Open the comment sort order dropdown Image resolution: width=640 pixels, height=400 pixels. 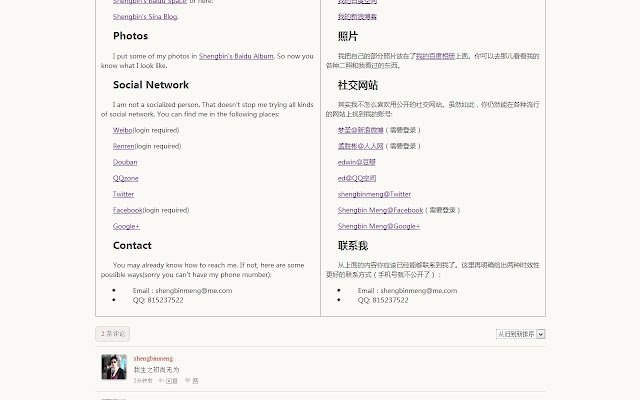tap(520, 334)
